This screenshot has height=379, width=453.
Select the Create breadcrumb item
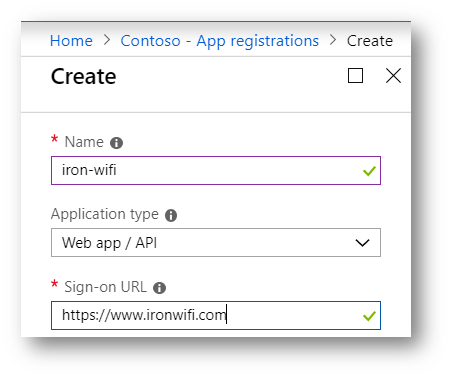pyautogui.click(x=370, y=41)
